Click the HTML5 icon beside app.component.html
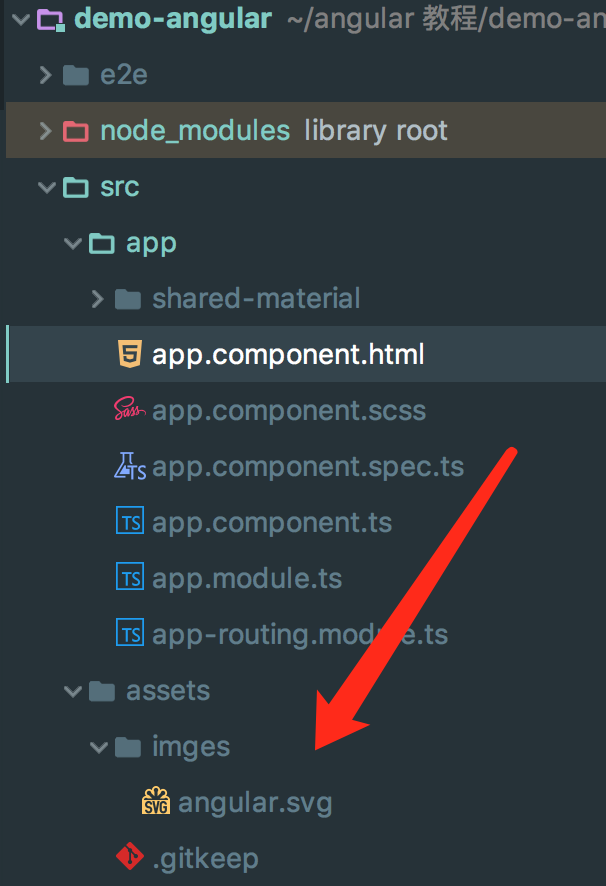This screenshot has width=606, height=886. 129,354
